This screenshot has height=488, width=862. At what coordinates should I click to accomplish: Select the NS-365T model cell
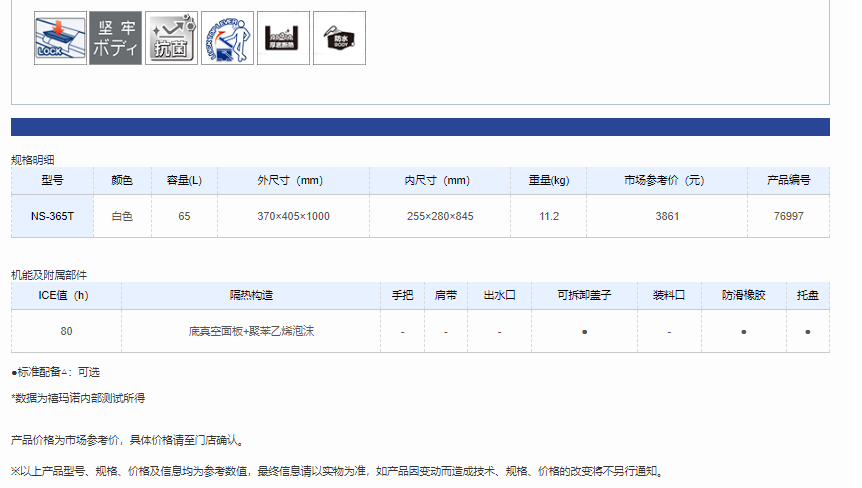click(52, 217)
